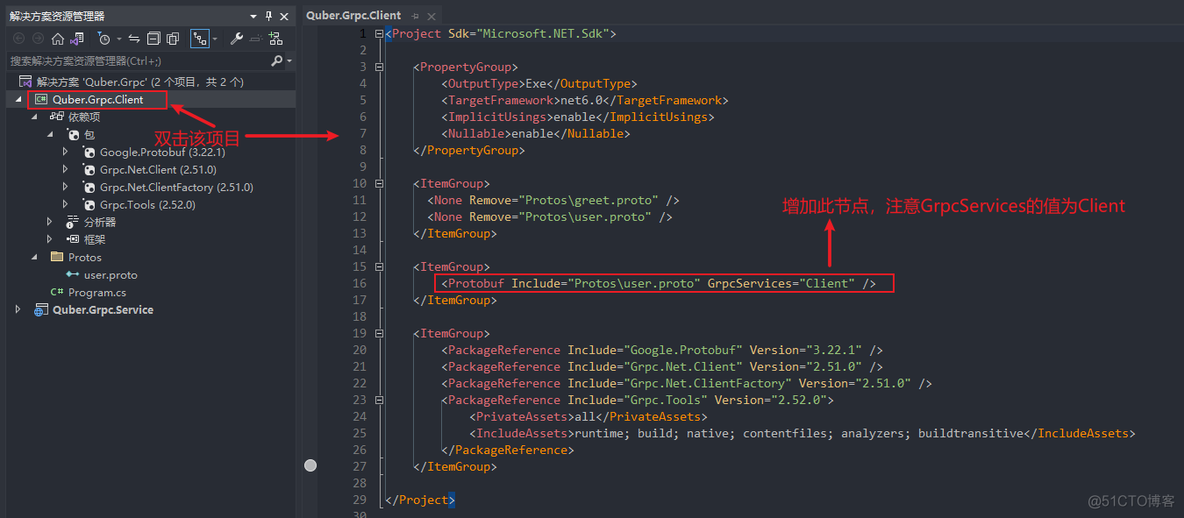1184x518 pixels.
Task: Open properties with the wrench icon
Action: [236, 39]
